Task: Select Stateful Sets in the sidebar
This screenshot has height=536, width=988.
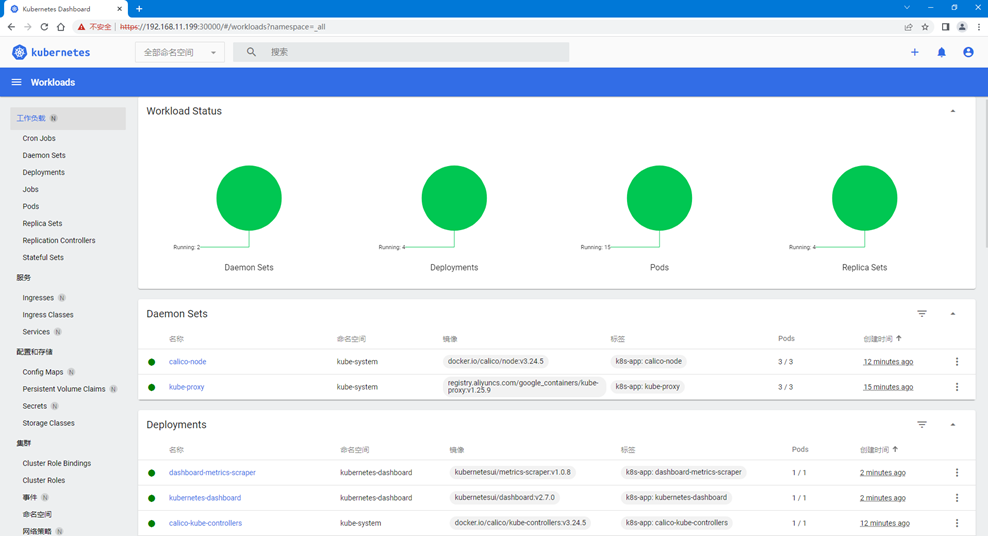Action: 43,257
